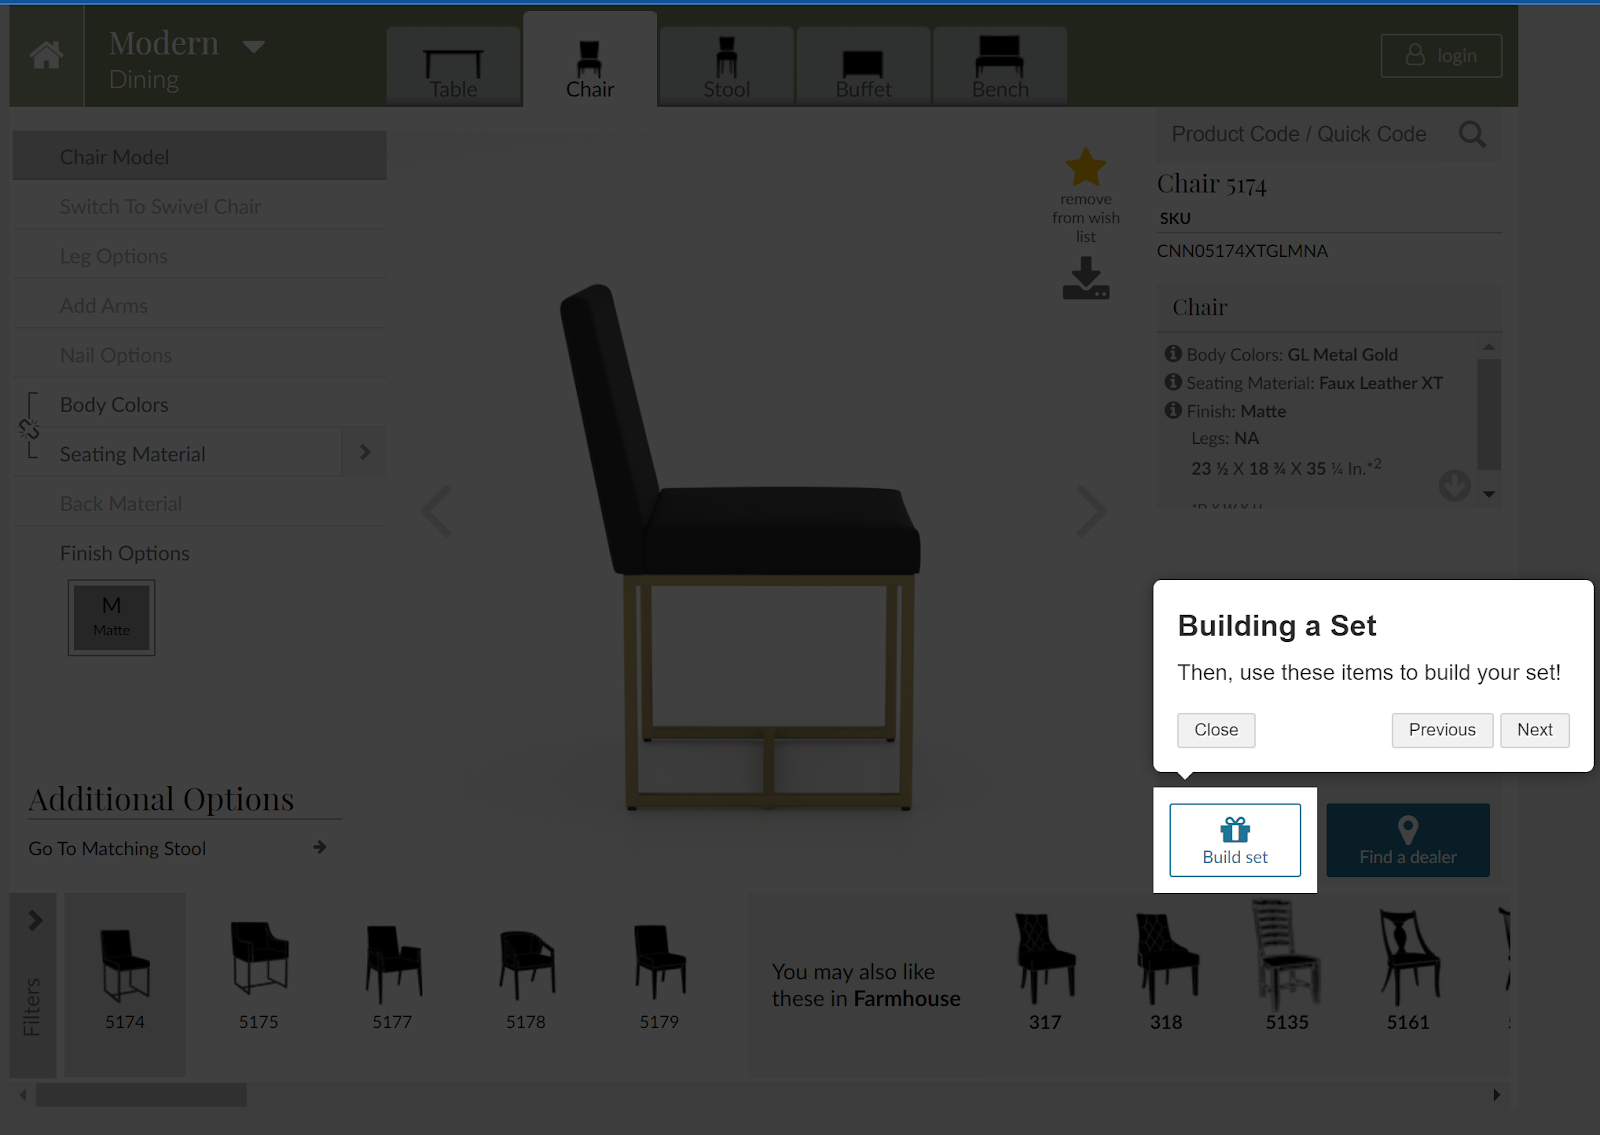Open Nail Options
Viewport: 1600px width, 1135px height.
(199, 355)
